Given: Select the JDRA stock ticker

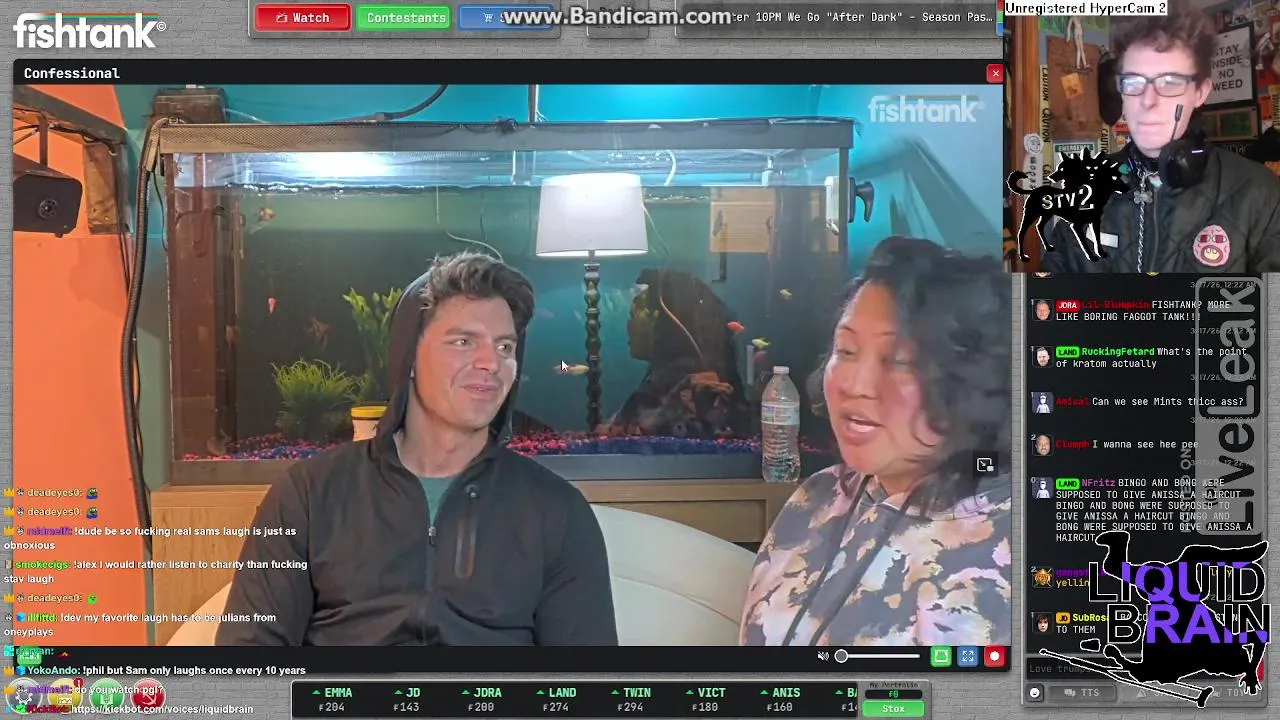Looking at the screenshot, I should coord(484,699).
